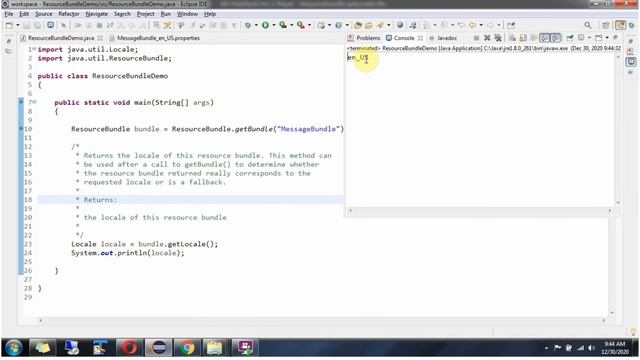Click the External Tools run icon
Screen dimensions: 640x360
(x=301, y=25)
